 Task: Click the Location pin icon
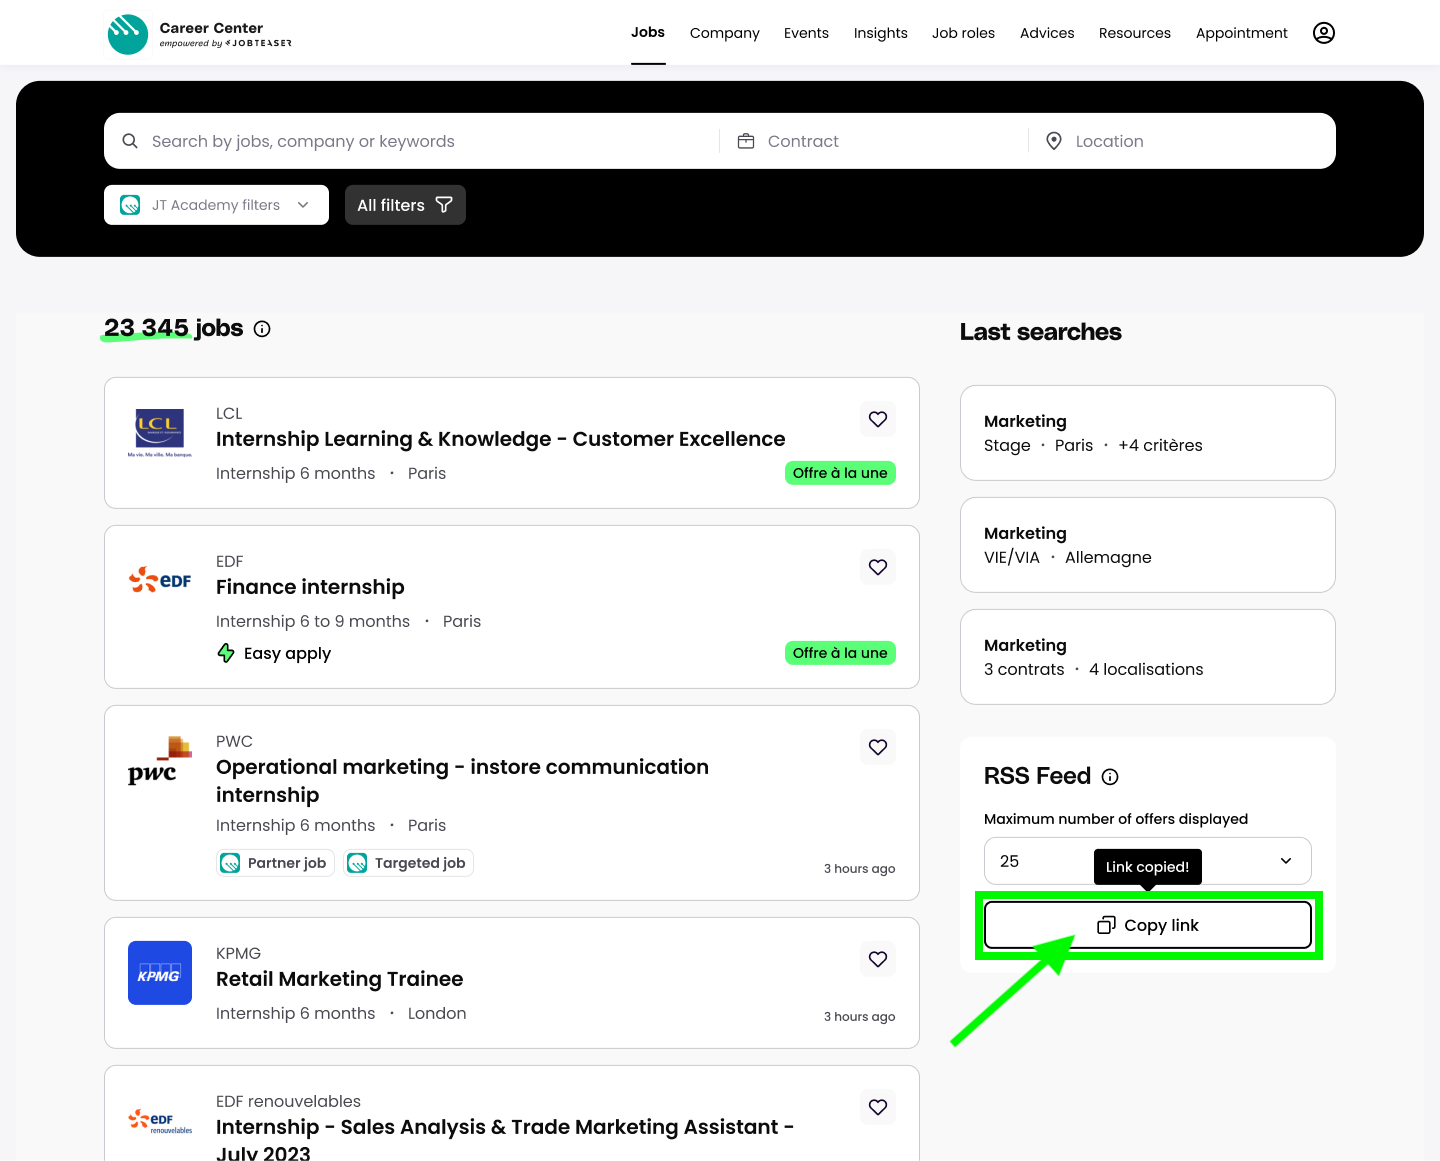click(1054, 141)
